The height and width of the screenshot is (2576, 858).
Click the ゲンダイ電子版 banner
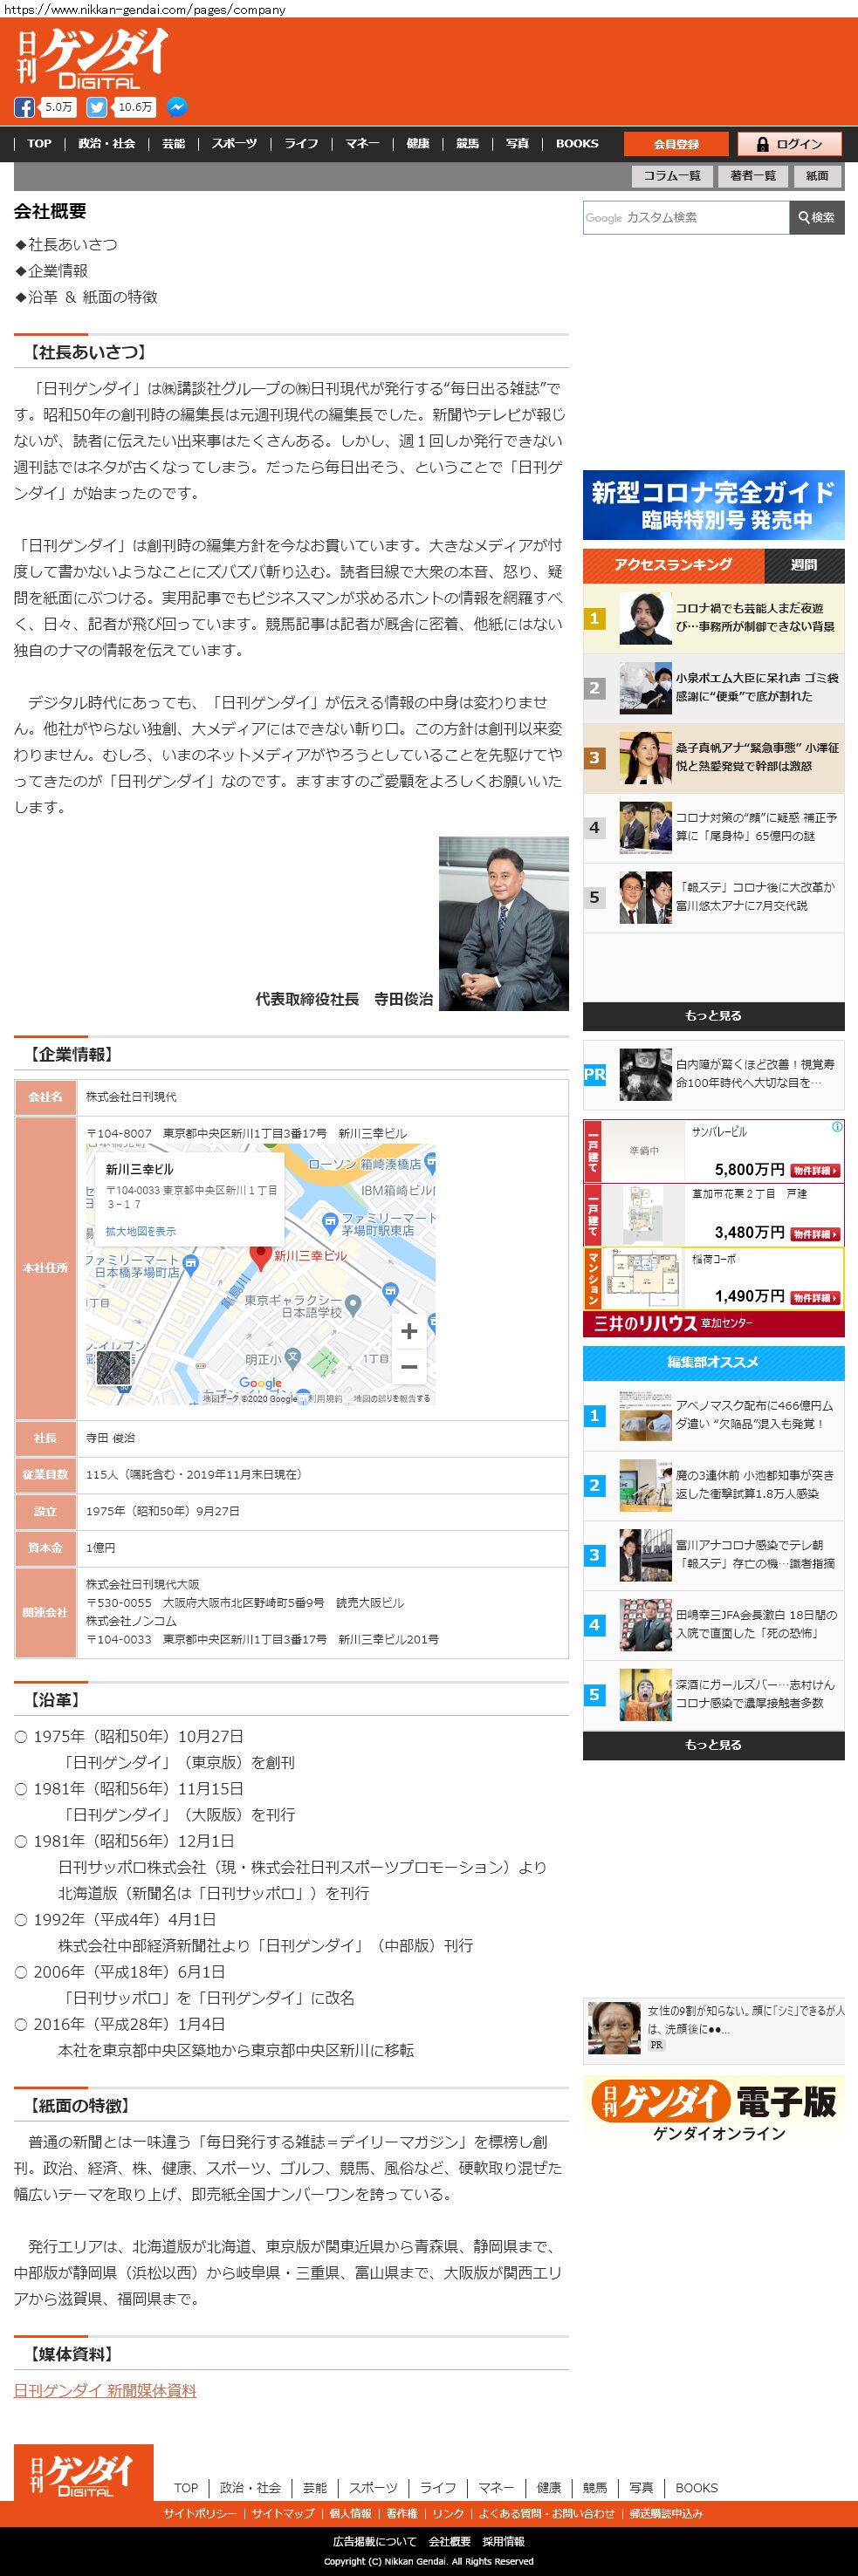tap(714, 2111)
